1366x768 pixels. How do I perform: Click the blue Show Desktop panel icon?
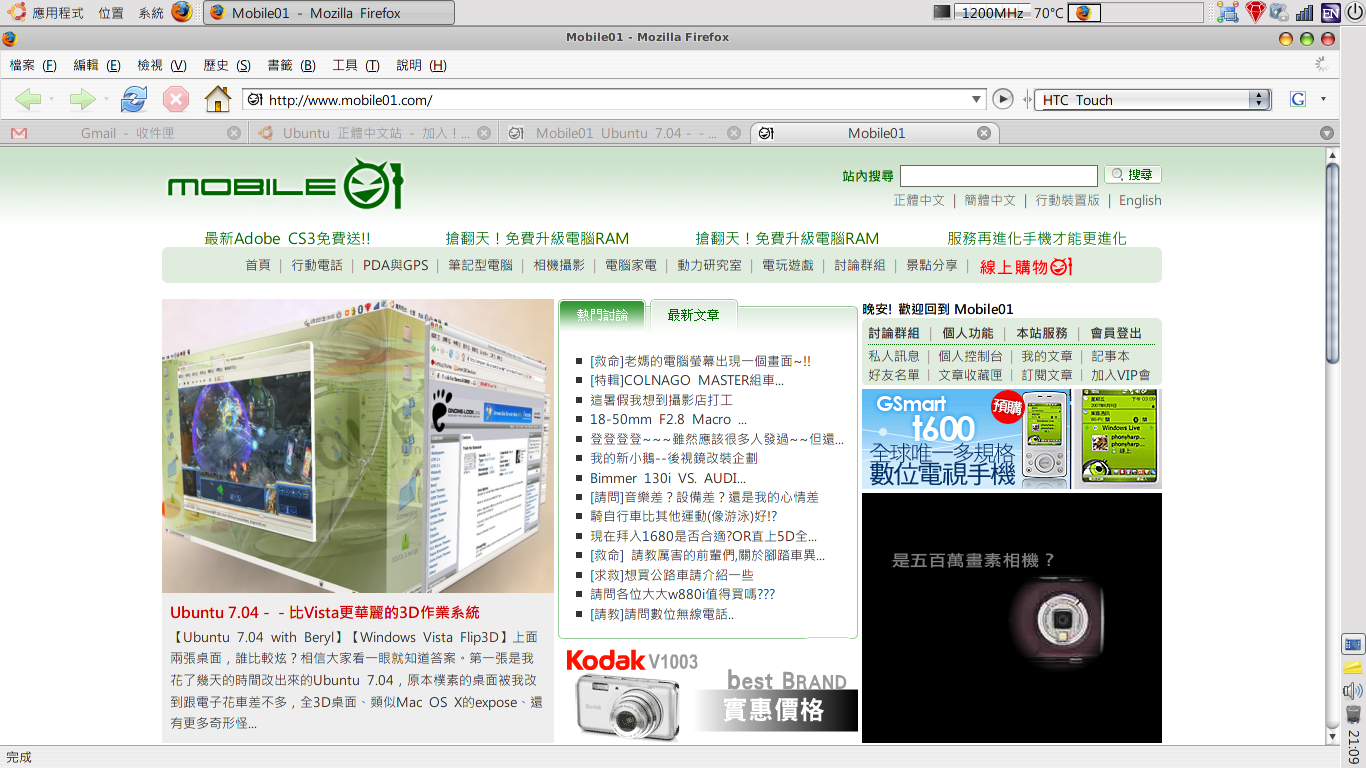pos(1353,645)
